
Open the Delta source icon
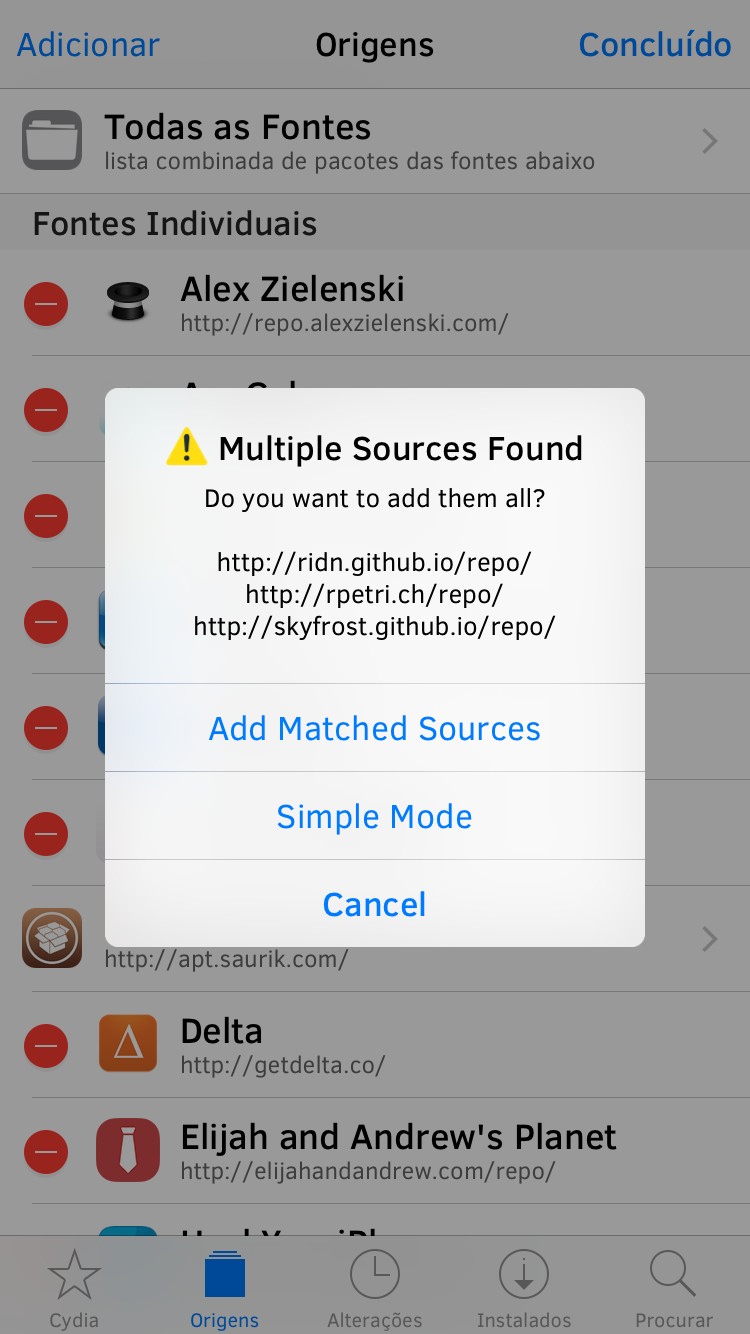pyautogui.click(x=128, y=1044)
